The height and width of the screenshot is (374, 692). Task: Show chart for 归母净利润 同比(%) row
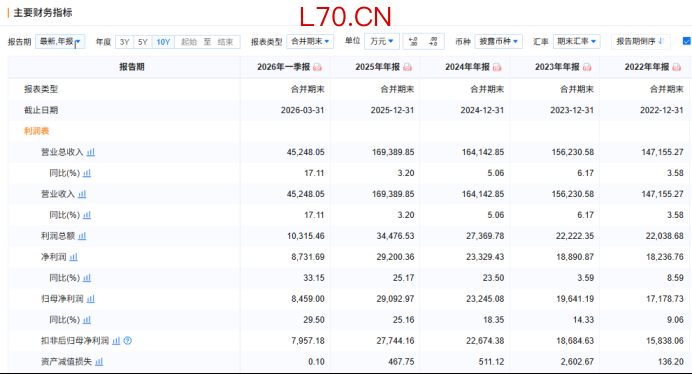click(87, 320)
